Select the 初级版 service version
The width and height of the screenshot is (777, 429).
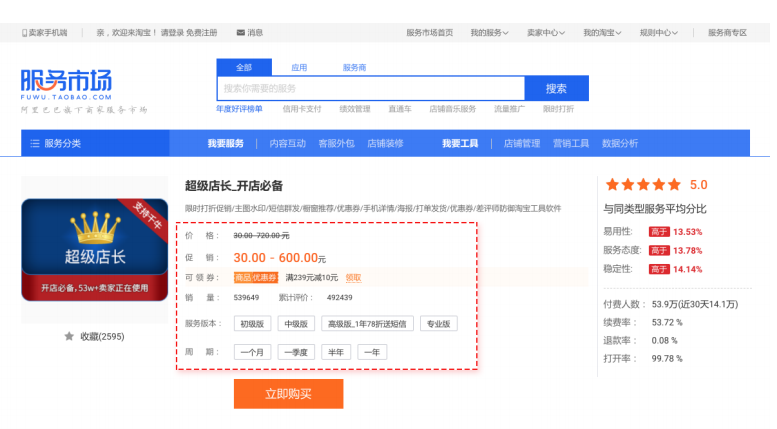tap(252, 324)
